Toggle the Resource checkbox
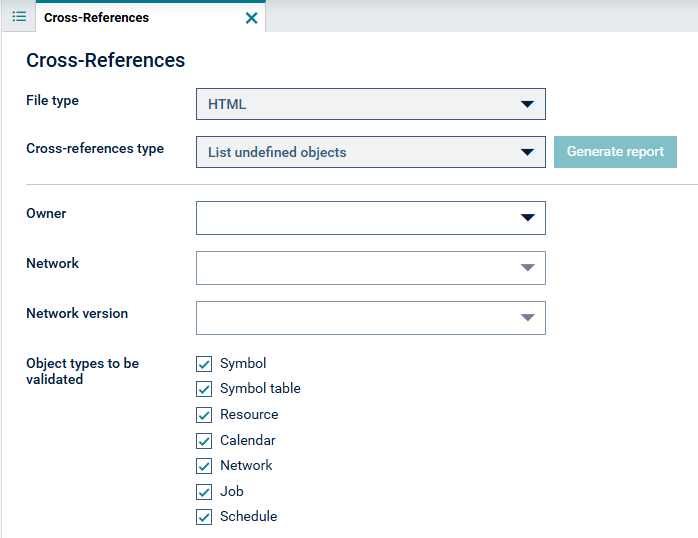Image resolution: width=698 pixels, height=538 pixels. [204, 415]
